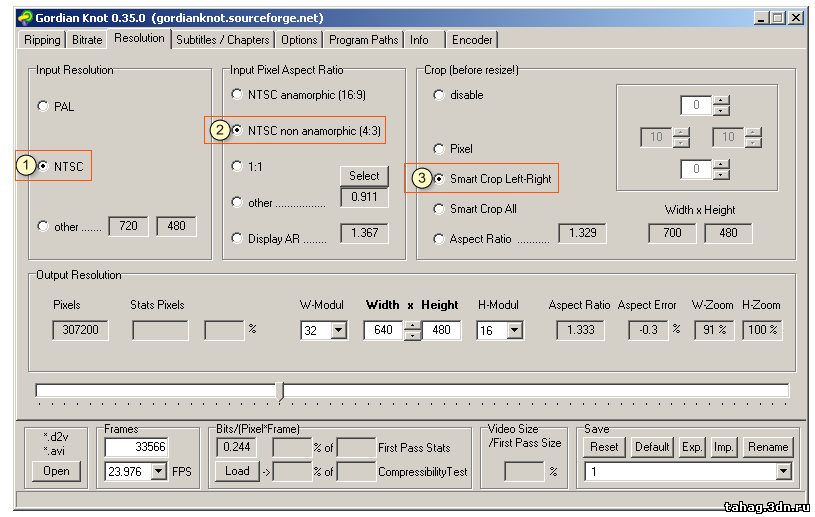Image resolution: width=815 pixels, height=517 pixels.
Task: Decrease output width with spinner down arrow
Action: coord(413,335)
